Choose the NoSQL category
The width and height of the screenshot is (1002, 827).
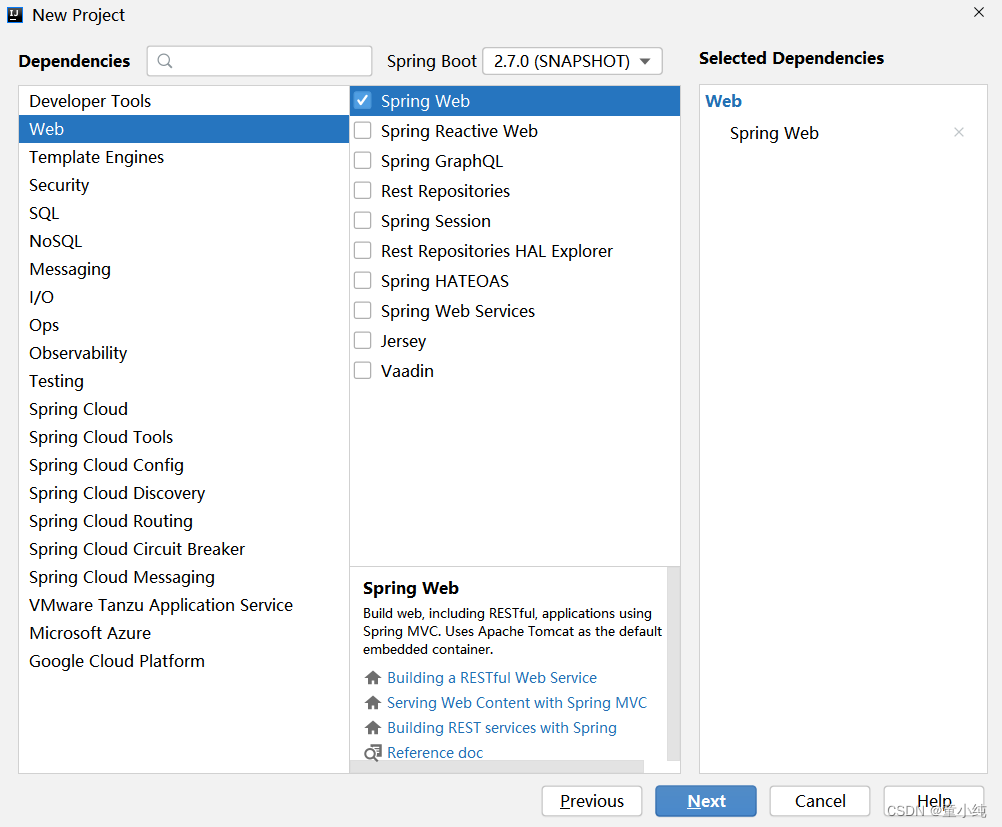184,242
